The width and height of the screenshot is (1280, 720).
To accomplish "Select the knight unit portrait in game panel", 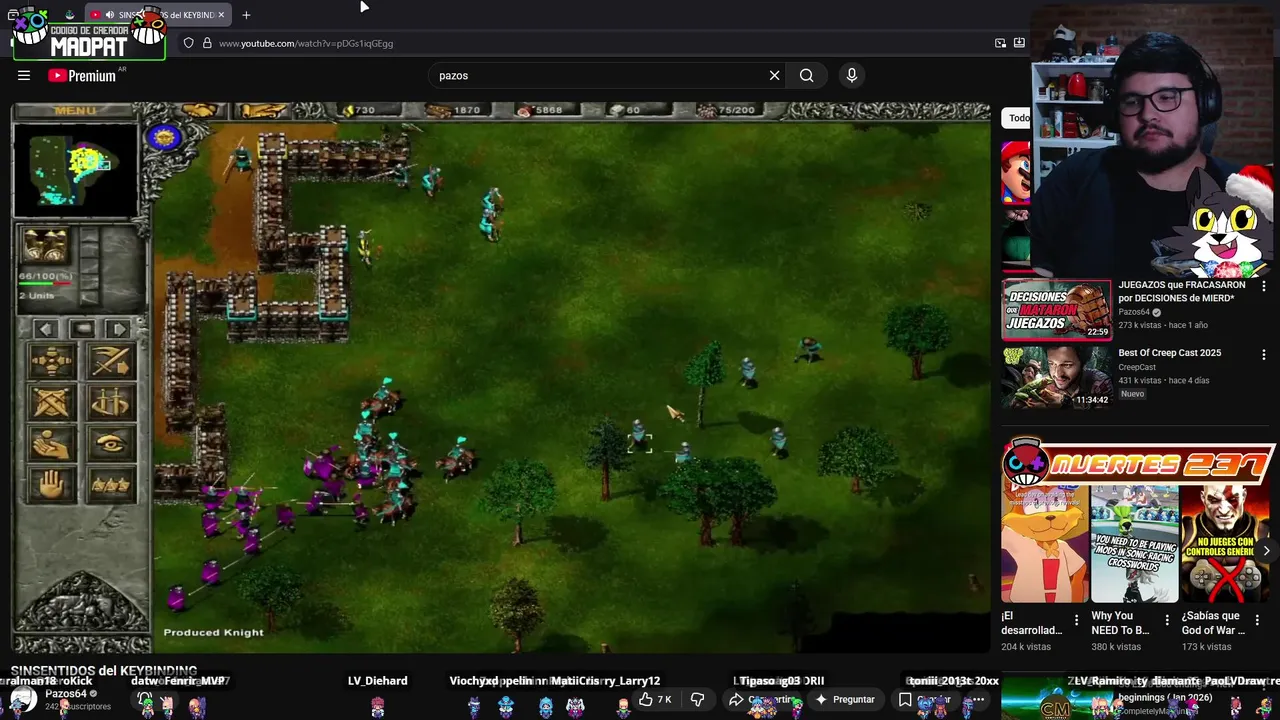I will (x=45, y=245).
